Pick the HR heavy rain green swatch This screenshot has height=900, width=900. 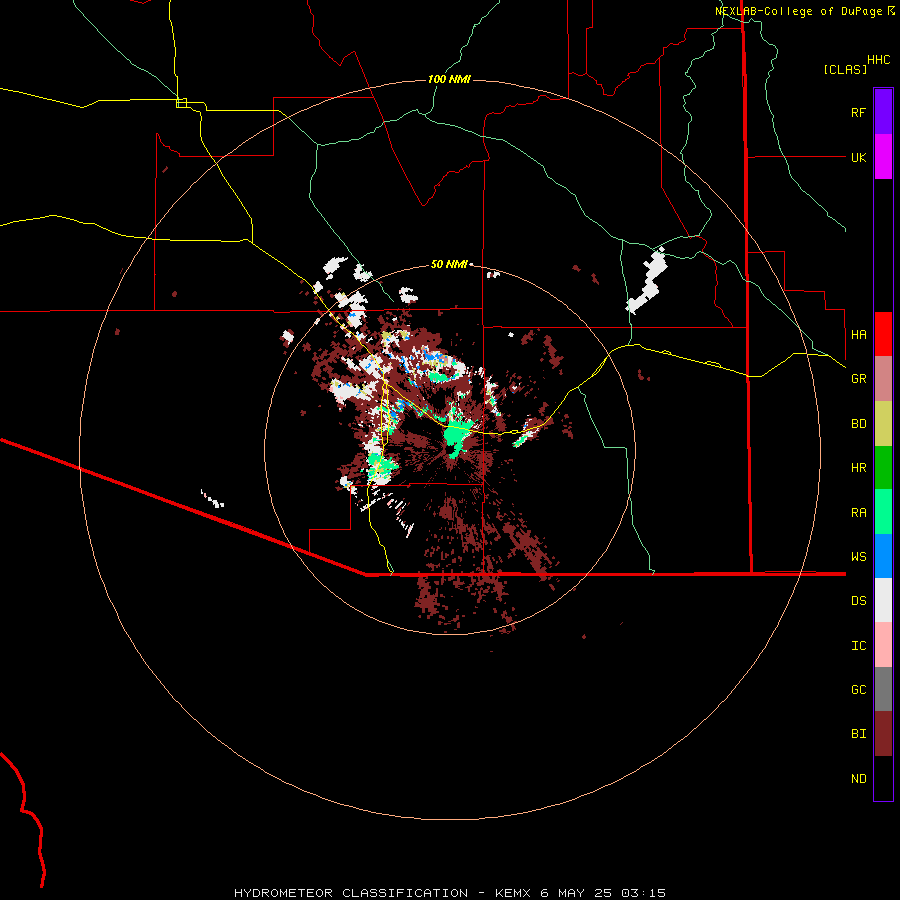click(x=883, y=467)
